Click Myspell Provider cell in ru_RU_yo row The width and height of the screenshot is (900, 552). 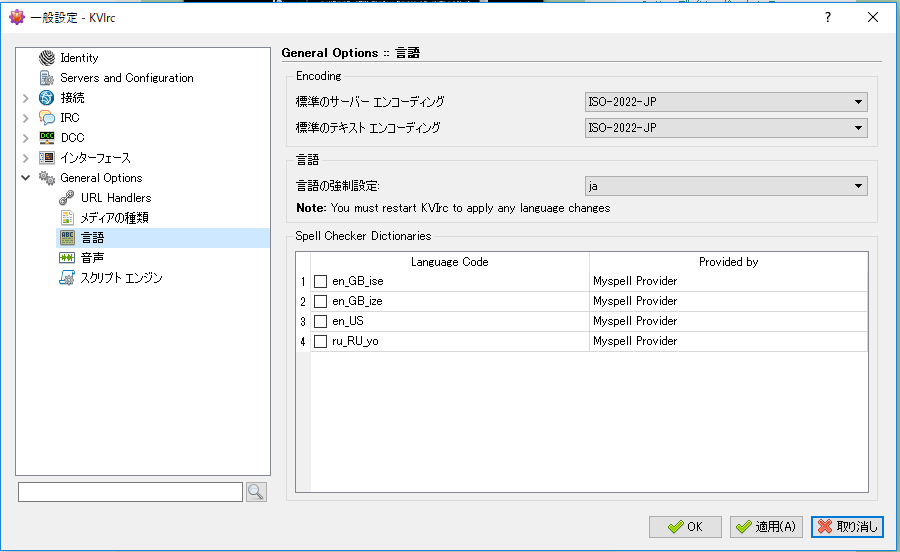(x=728, y=341)
